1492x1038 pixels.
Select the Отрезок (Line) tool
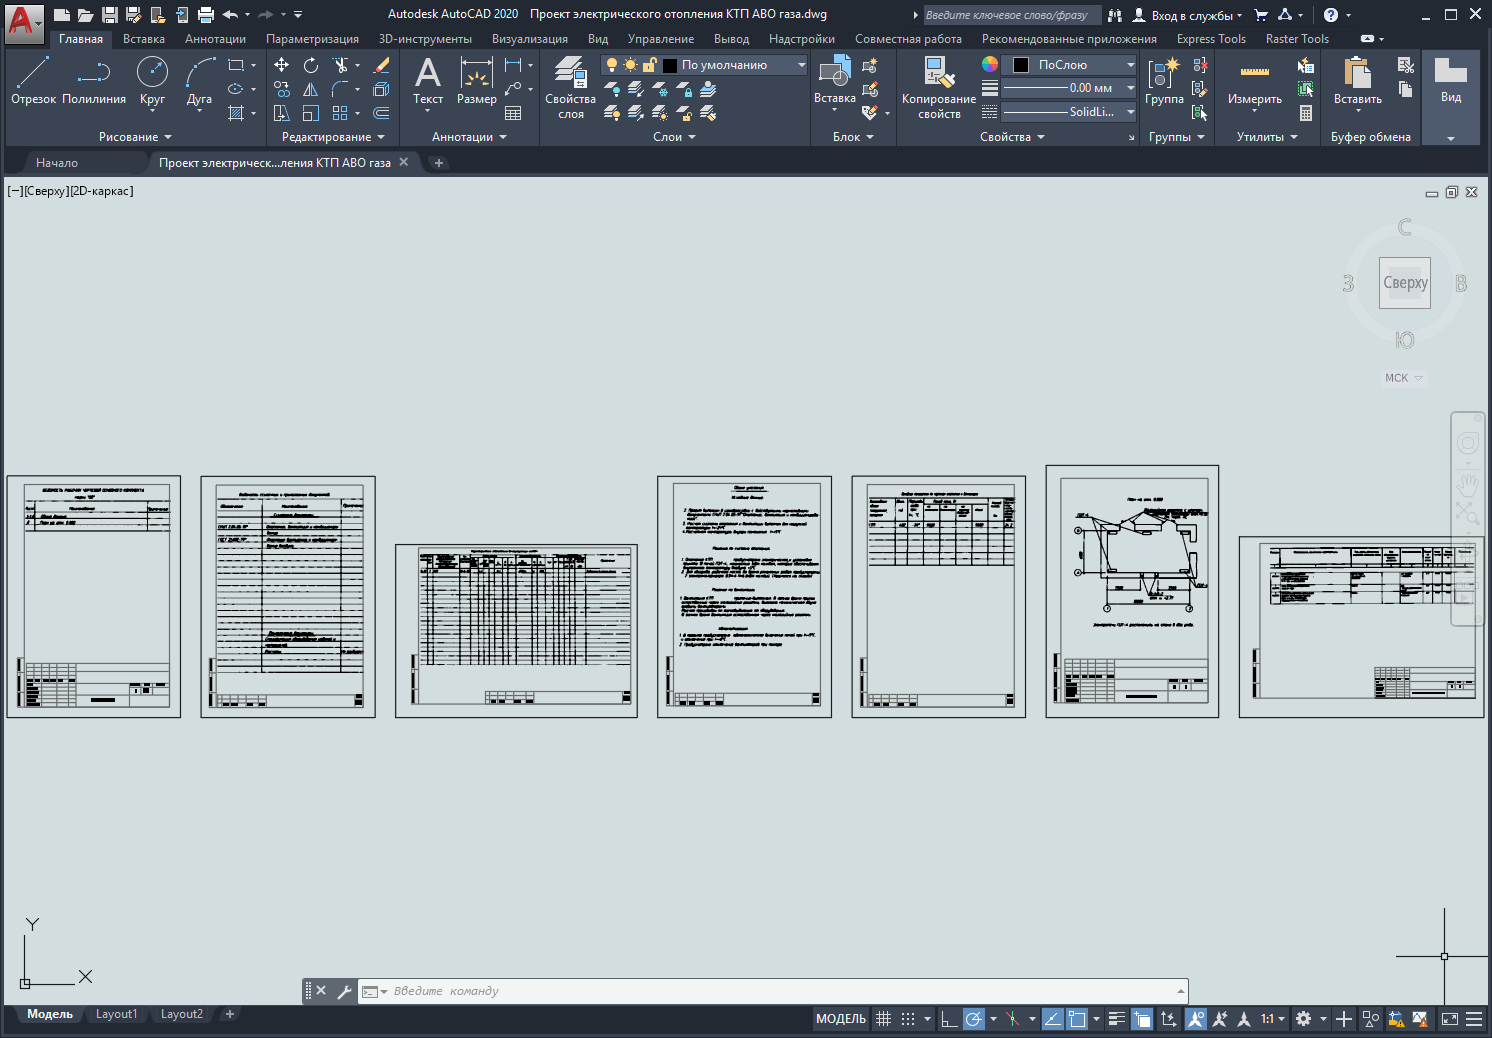pos(33,80)
